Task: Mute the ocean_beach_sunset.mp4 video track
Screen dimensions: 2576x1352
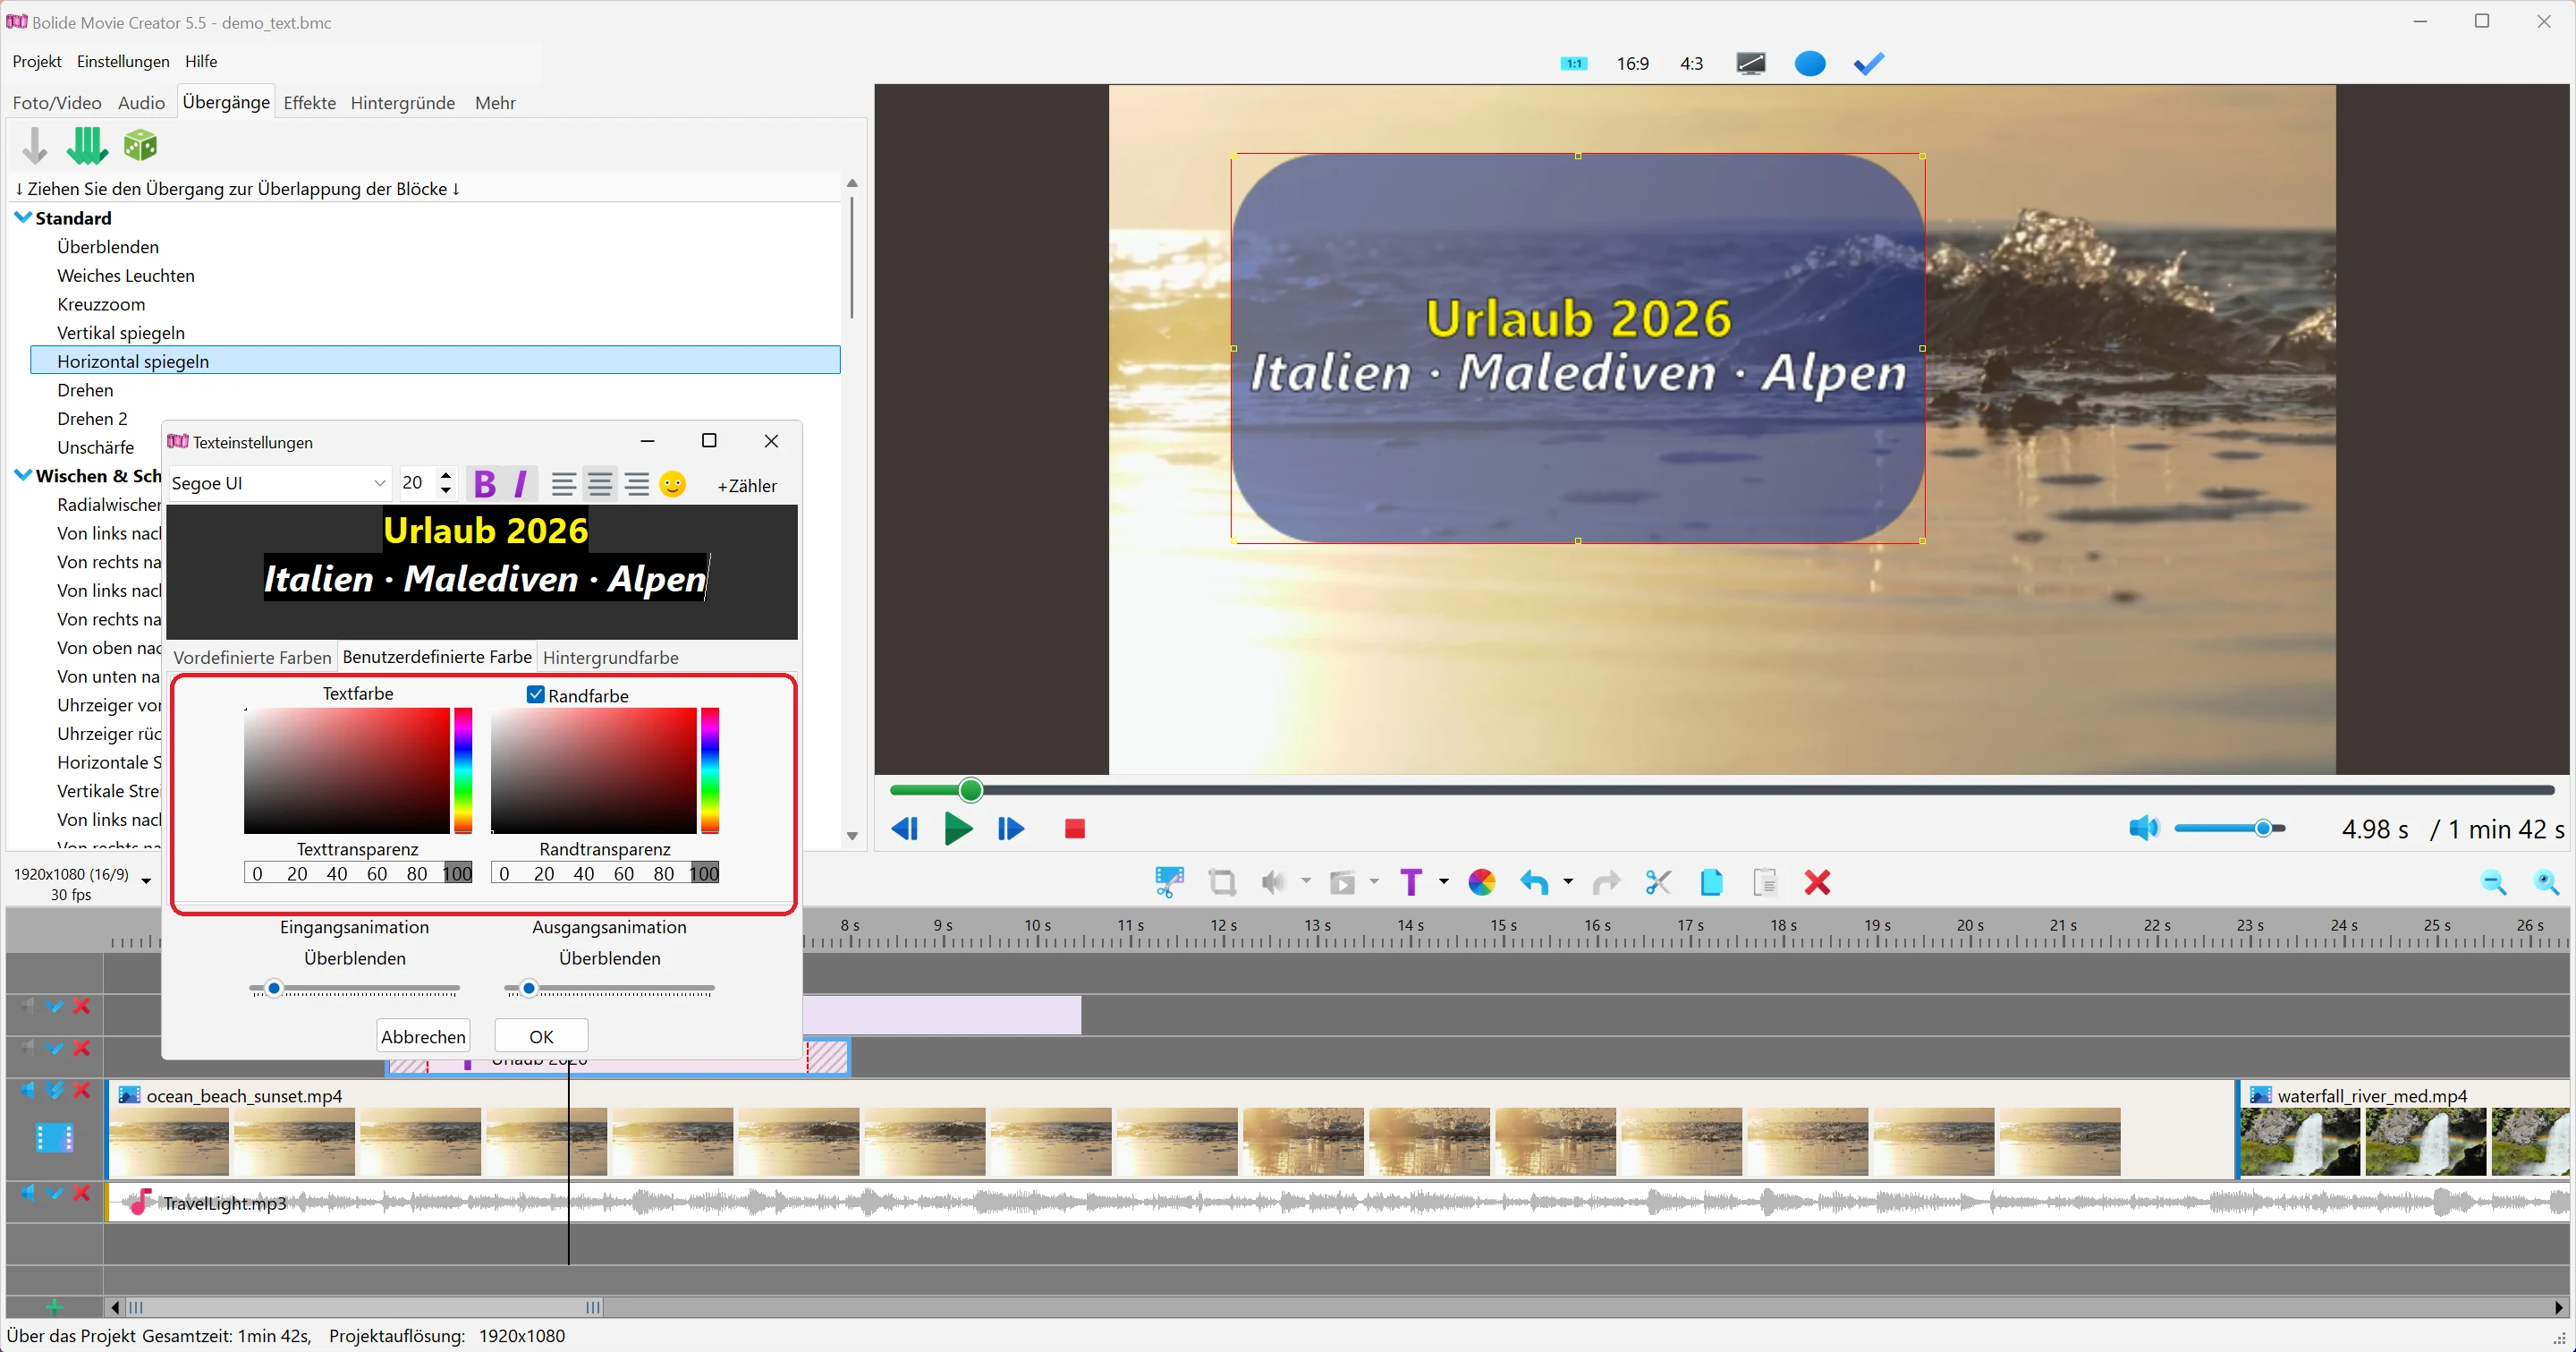Action: point(28,1090)
